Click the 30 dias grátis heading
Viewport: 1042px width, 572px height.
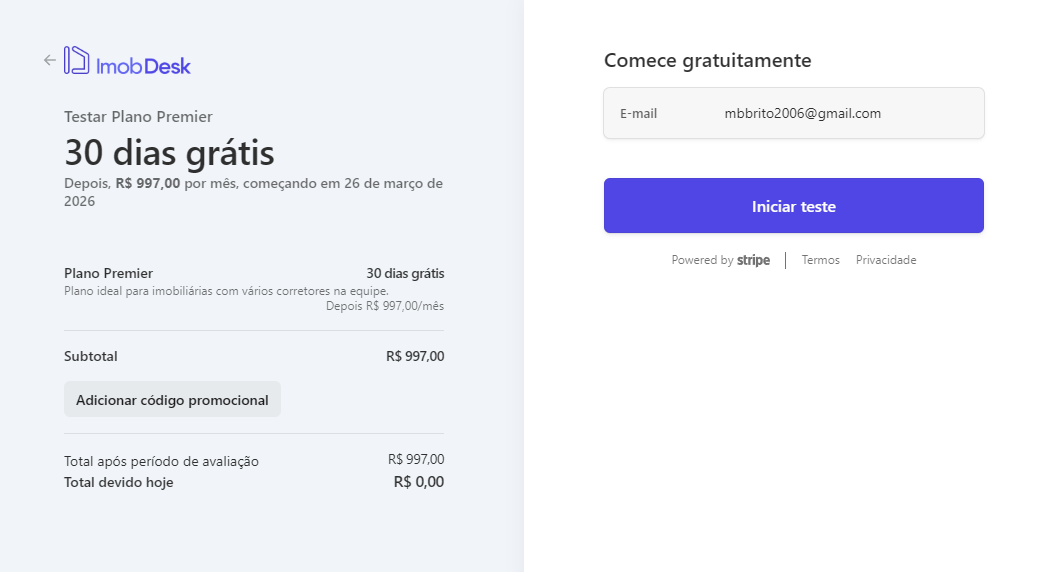[x=169, y=153]
